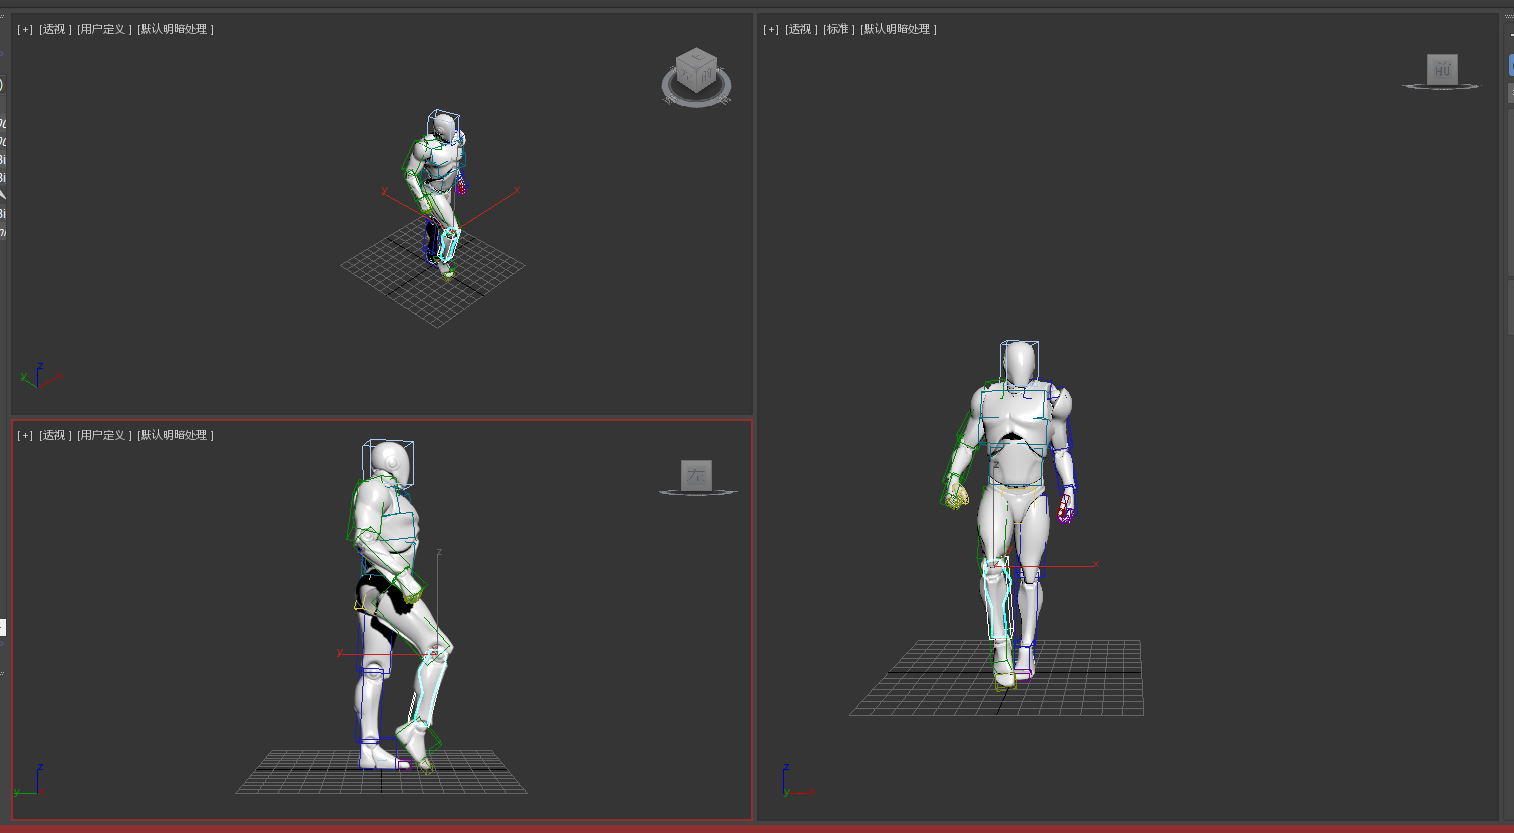Image resolution: width=1514 pixels, height=833 pixels.
Task: Open the [透视] menu in the [标准] viewport
Action: (x=801, y=29)
